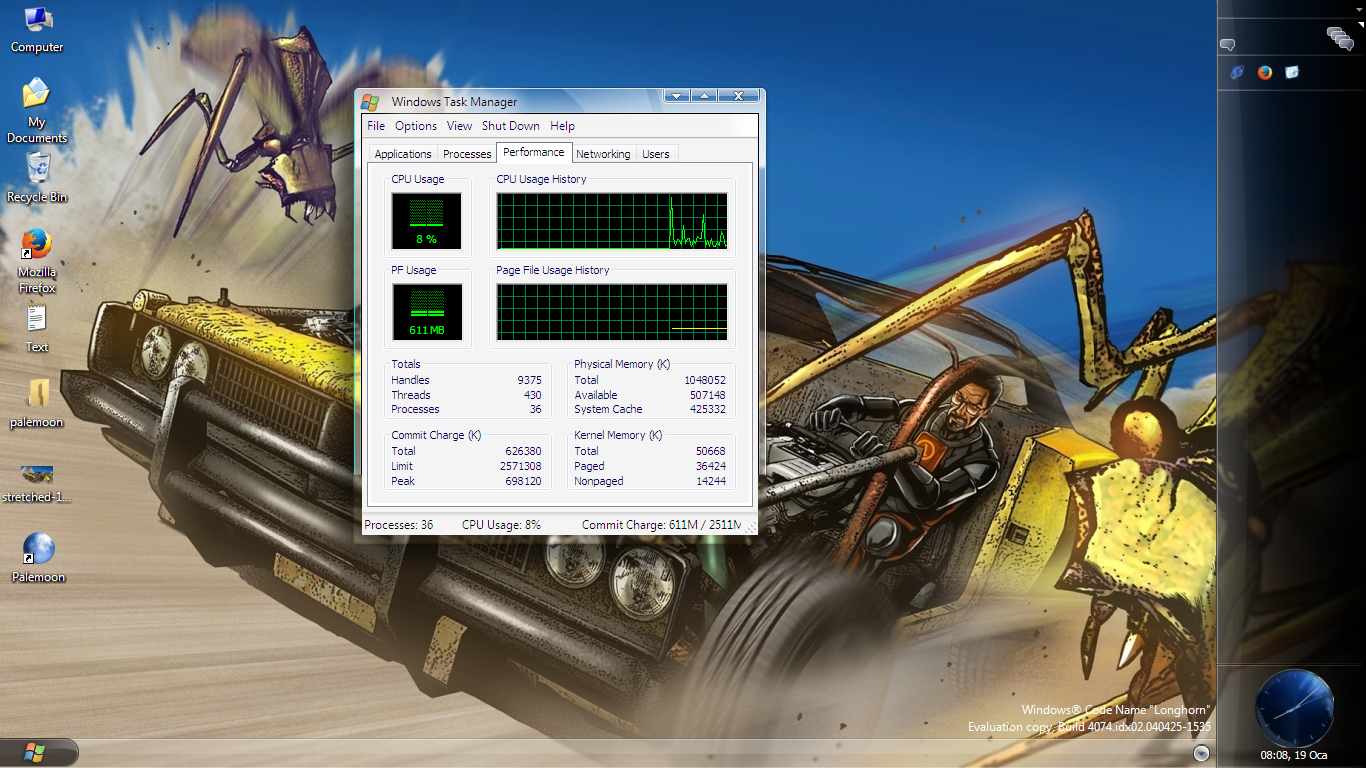Image resolution: width=1366 pixels, height=768 pixels.
Task: Launch Firefox from the sidebar quick launch
Action: pos(1265,72)
